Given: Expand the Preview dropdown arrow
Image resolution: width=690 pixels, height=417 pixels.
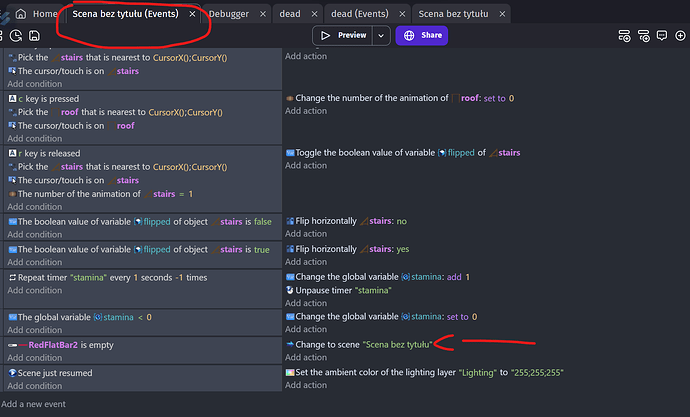Looking at the screenshot, I should point(381,35).
